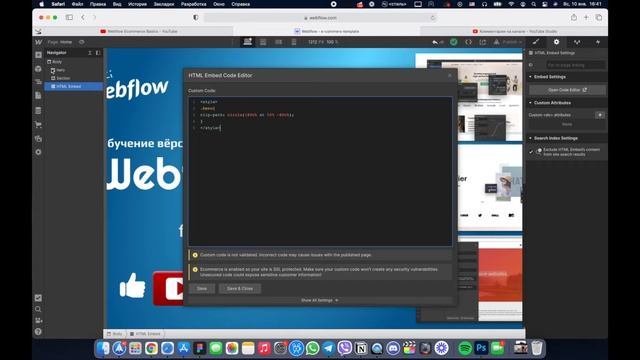Close the HTML Embed Code Editor dialog
The width and height of the screenshot is (640, 360).
tap(450, 75)
